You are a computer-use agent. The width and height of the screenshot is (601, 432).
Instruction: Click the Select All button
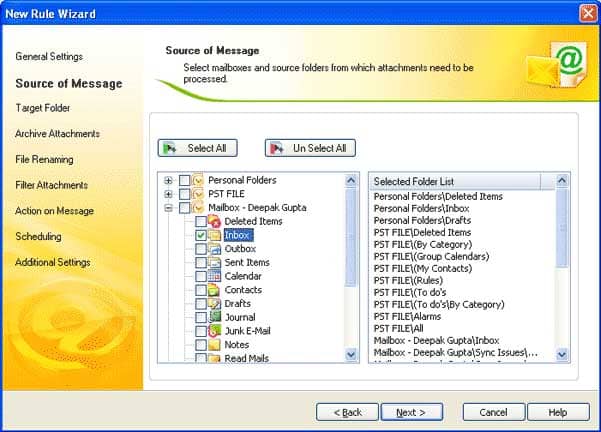click(197, 148)
